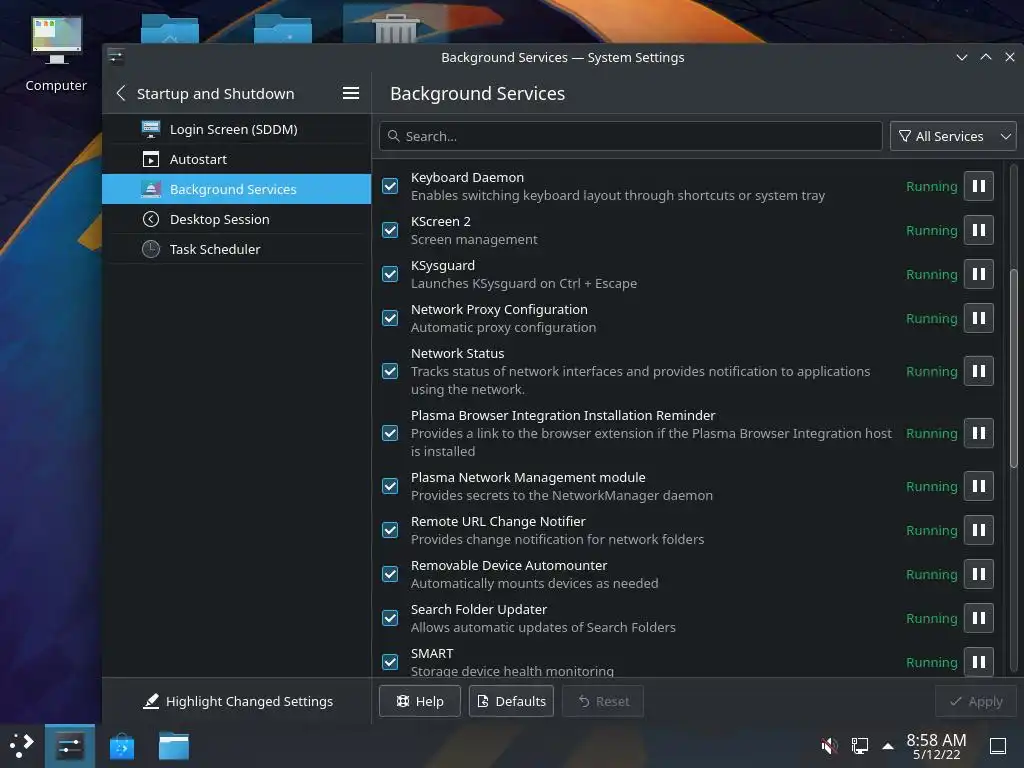Image resolution: width=1024 pixels, height=768 pixels.
Task: Go back from Startup and Shutdown
Action: (121, 93)
